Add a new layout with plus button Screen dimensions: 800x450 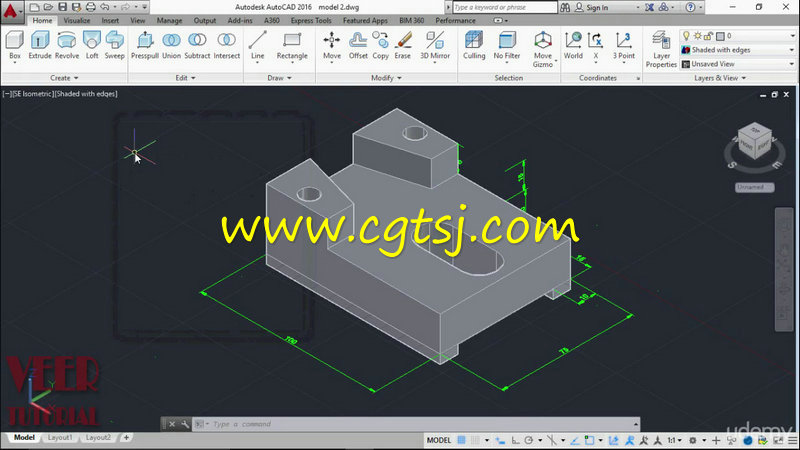pyautogui.click(x=126, y=437)
